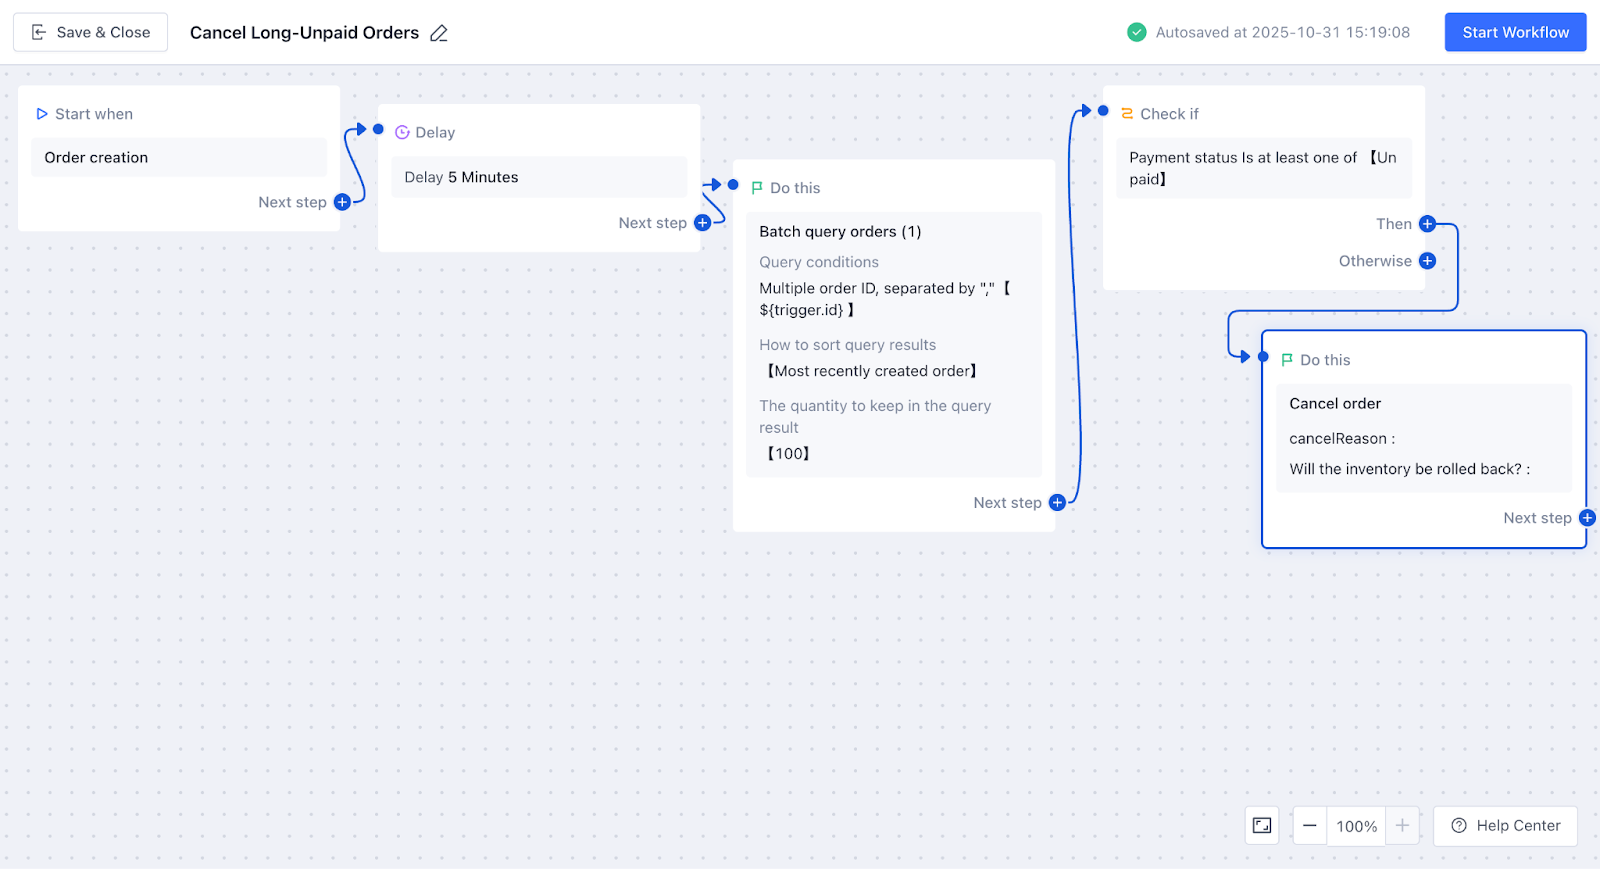Image resolution: width=1600 pixels, height=869 pixels.
Task: Click plus icon beside Delay Next step
Action: pyautogui.click(x=702, y=223)
